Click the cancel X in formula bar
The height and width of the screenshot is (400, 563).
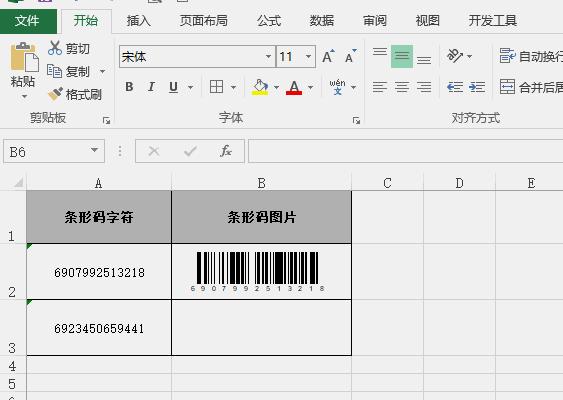click(x=154, y=151)
